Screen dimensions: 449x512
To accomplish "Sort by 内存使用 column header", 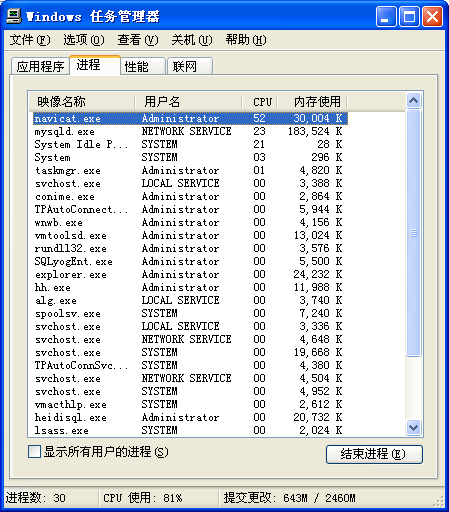I will pos(313,101).
